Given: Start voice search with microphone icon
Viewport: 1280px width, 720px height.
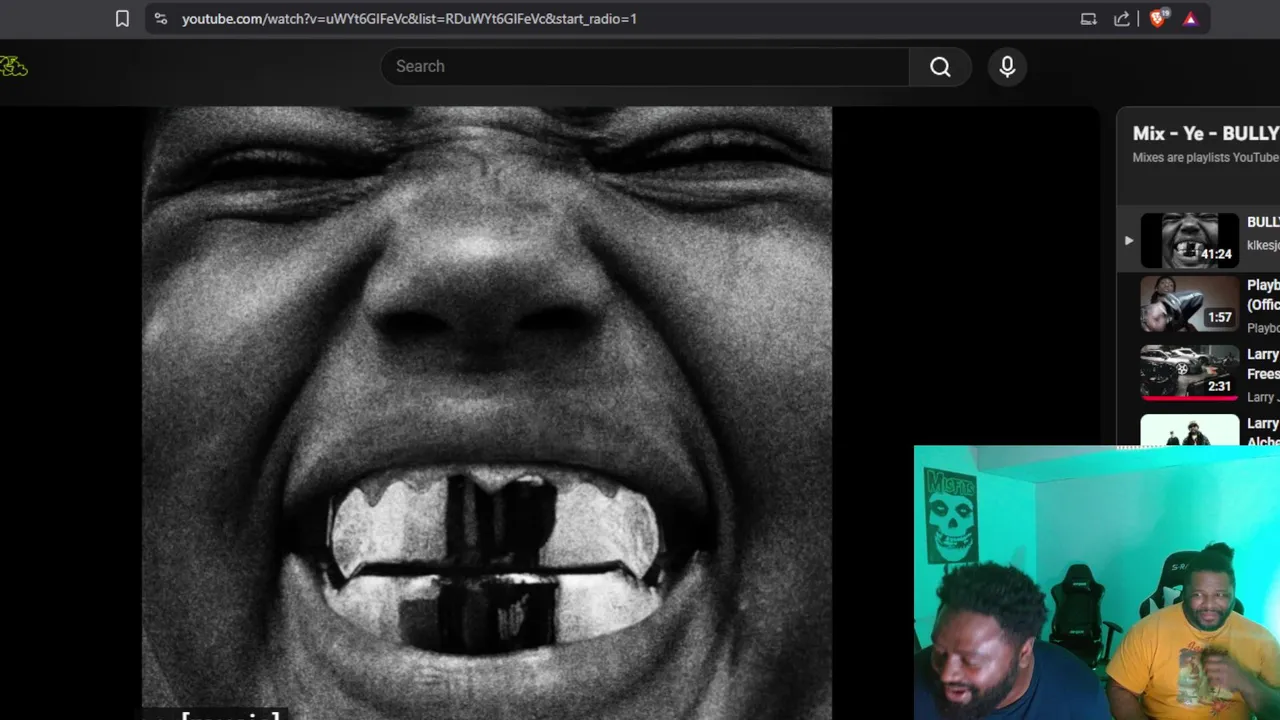Looking at the screenshot, I should (1007, 66).
